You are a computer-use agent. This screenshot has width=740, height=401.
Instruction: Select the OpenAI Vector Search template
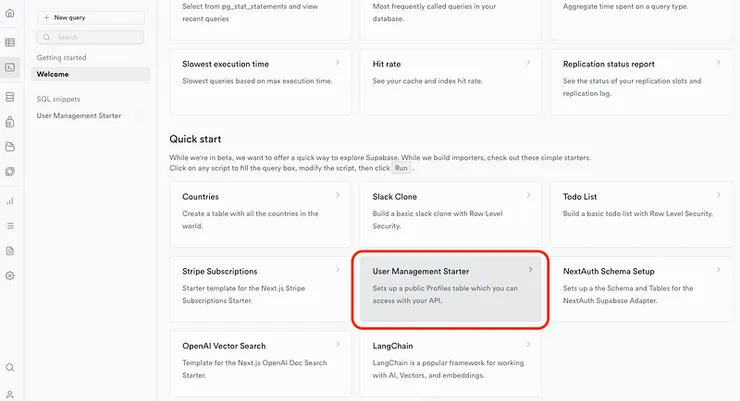[x=258, y=354]
